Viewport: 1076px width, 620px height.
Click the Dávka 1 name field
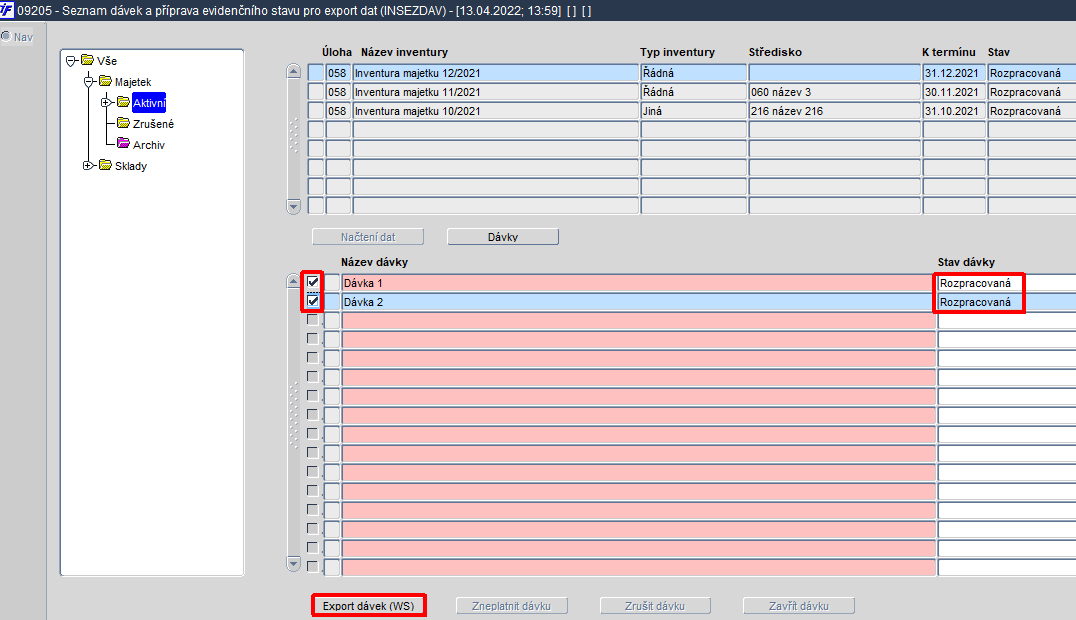coord(639,283)
